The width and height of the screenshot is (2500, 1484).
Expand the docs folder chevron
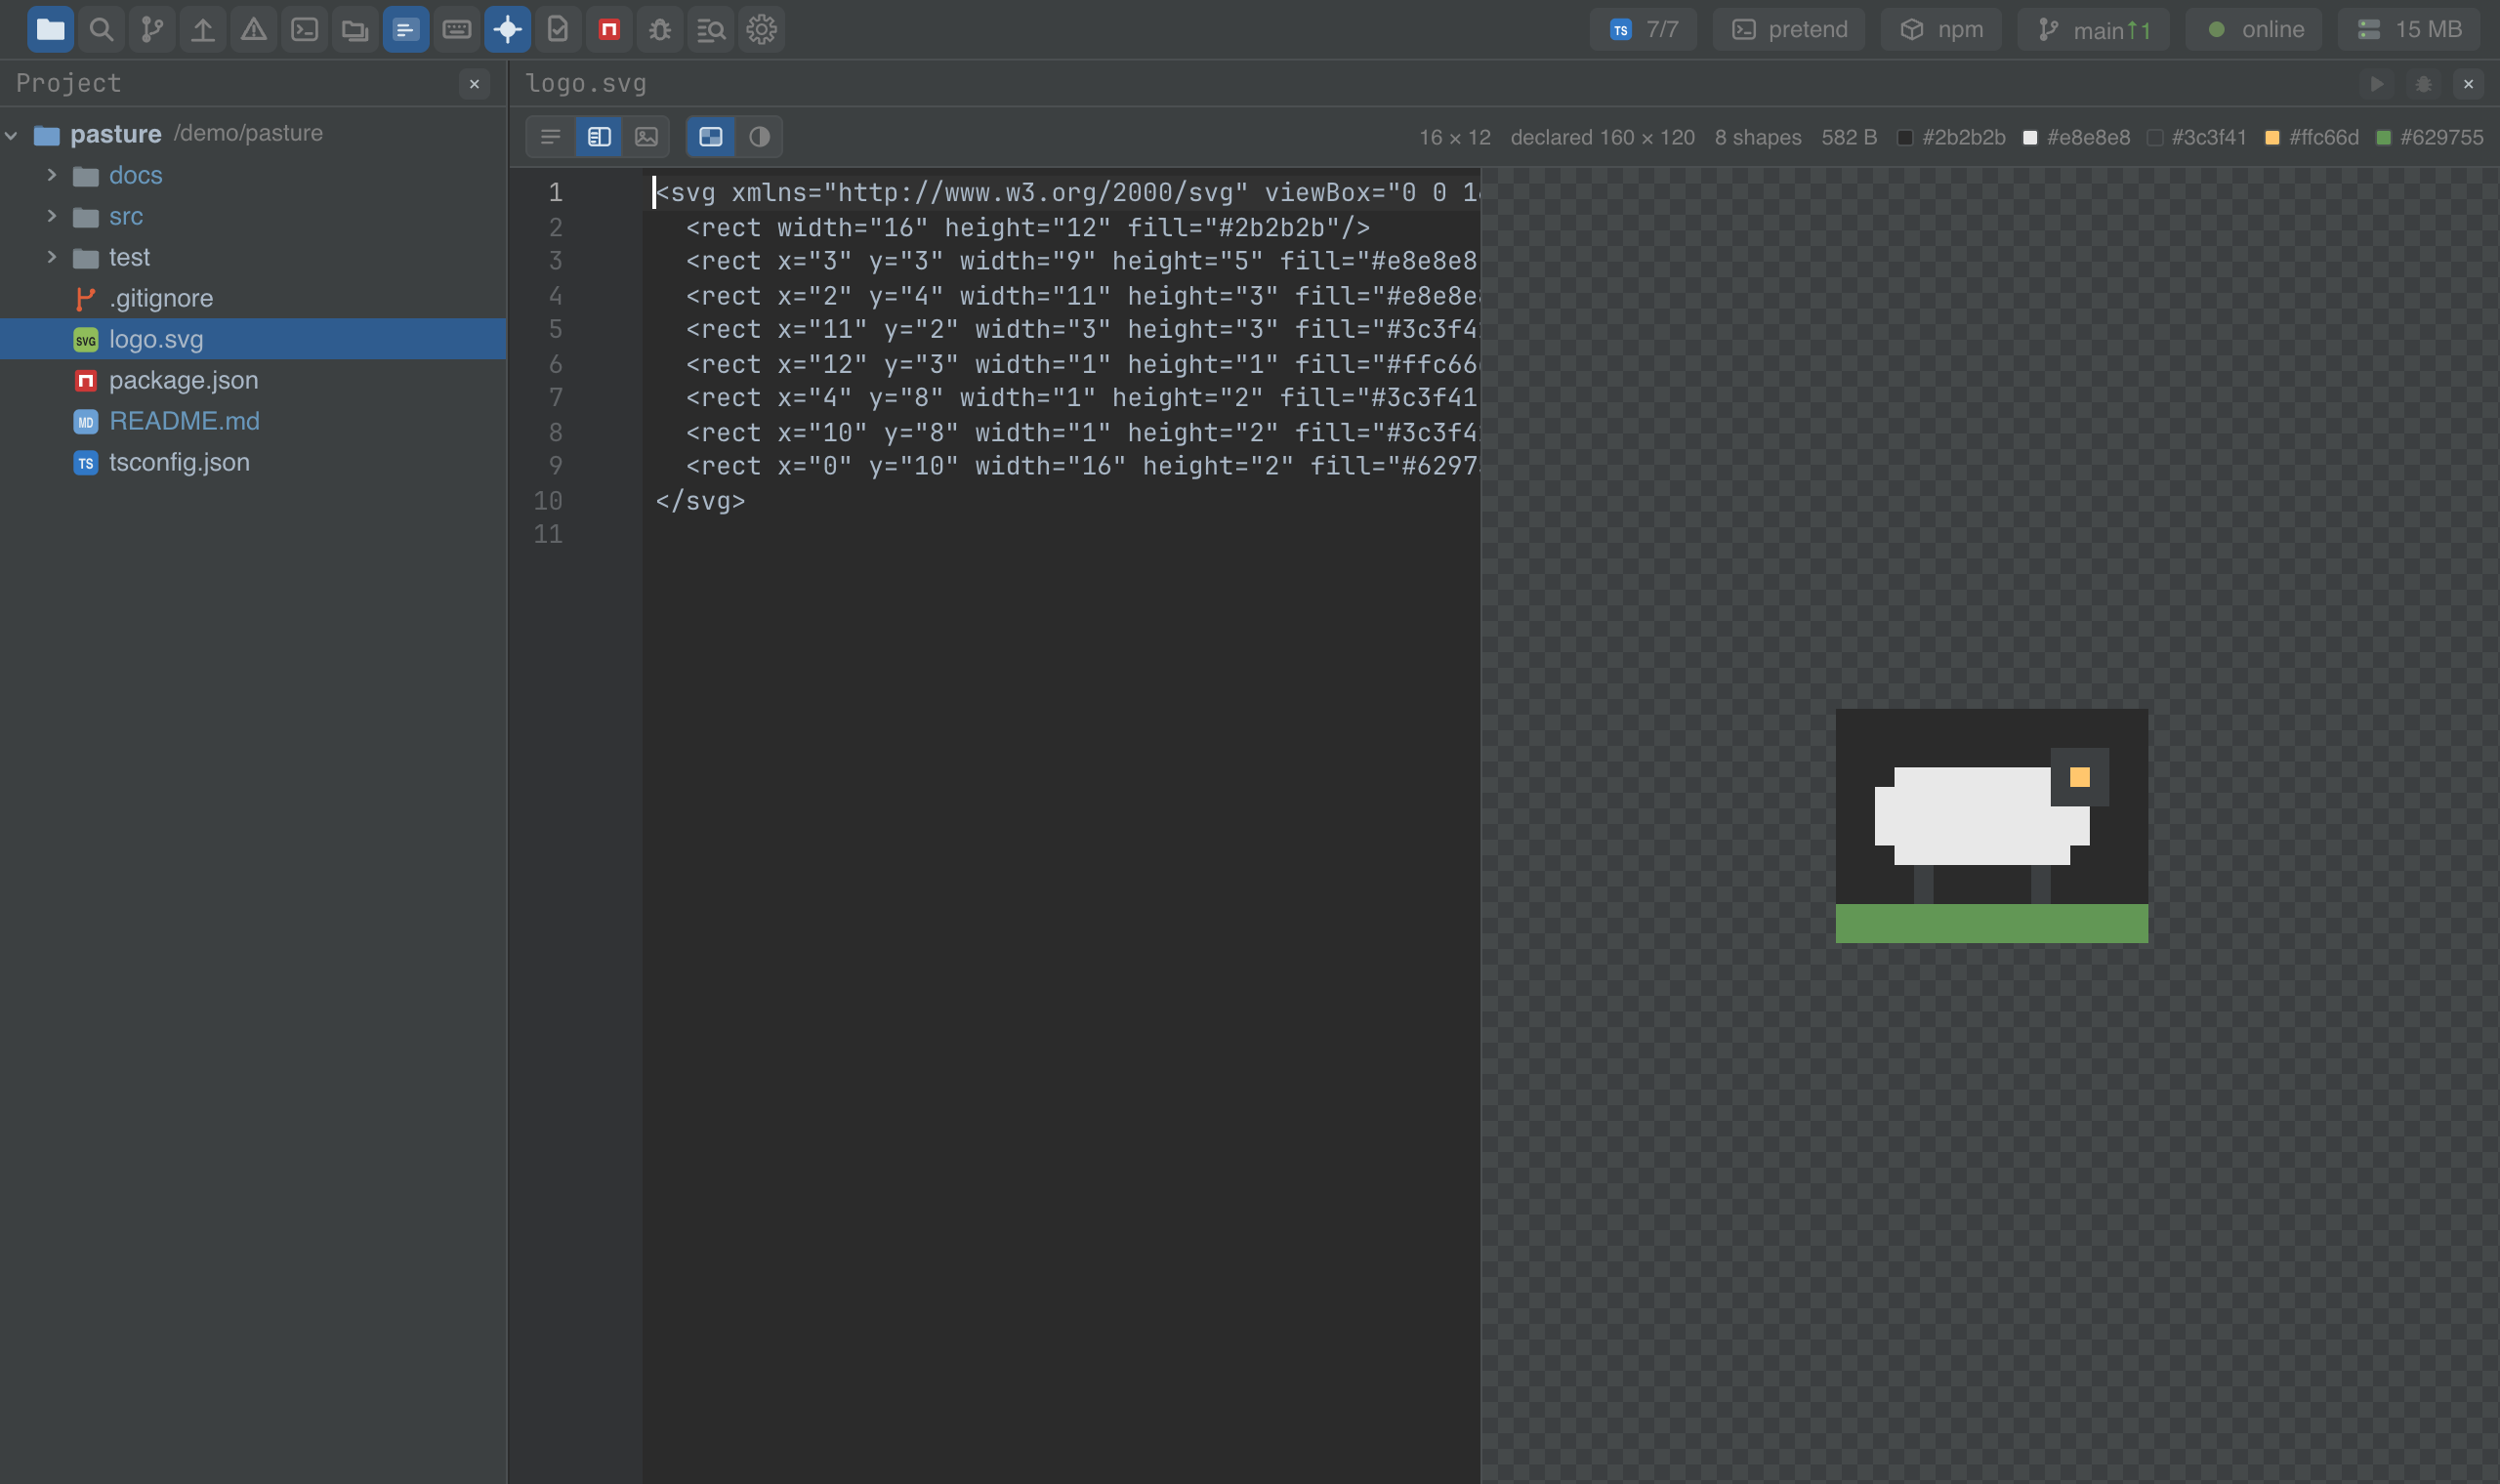52,175
